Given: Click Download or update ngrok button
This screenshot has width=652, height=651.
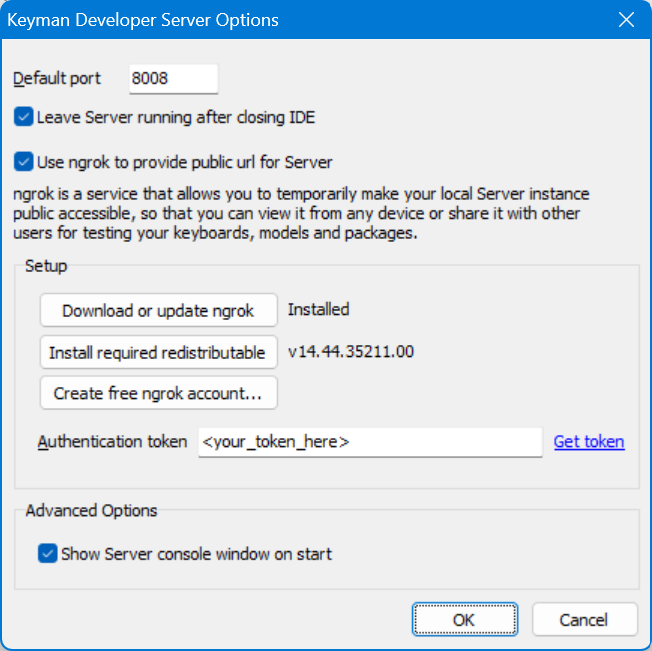Looking at the screenshot, I should [x=158, y=310].
